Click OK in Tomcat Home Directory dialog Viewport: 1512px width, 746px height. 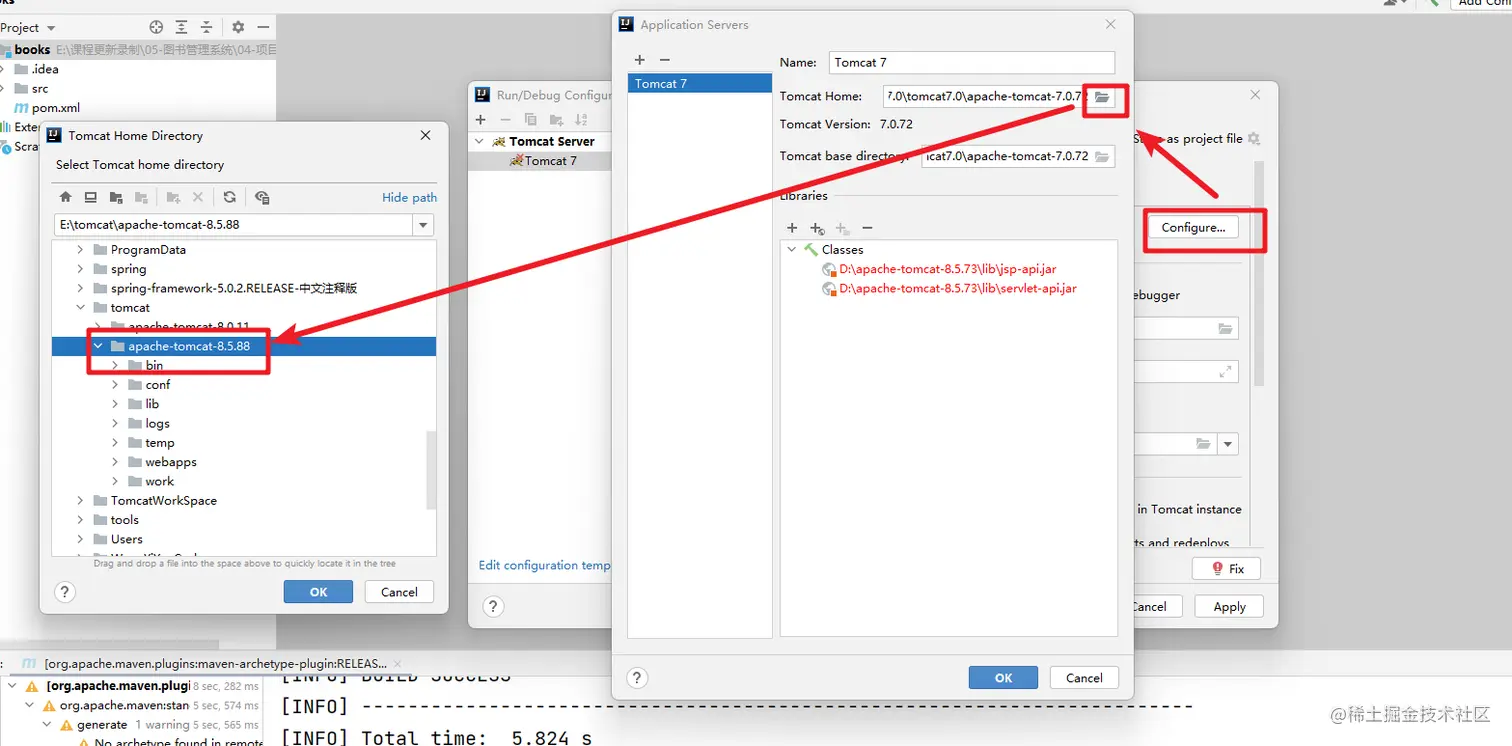point(318,592)
